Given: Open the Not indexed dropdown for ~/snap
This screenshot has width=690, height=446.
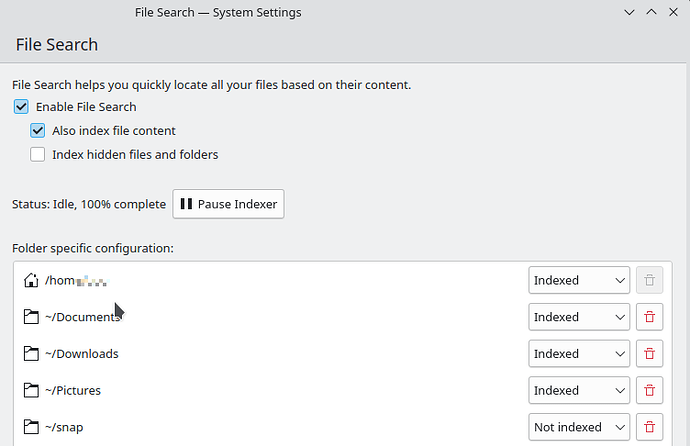Looking at the screenshot, I should [578, 427].
